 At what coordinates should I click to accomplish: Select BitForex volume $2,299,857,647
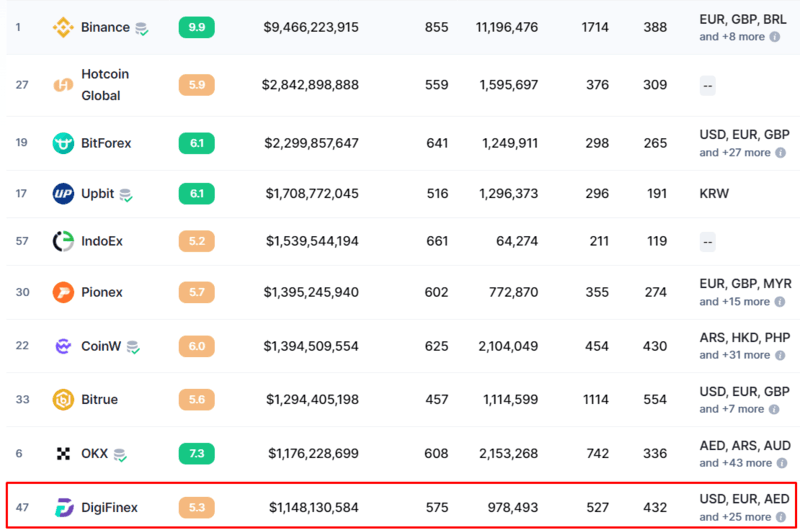311,143
